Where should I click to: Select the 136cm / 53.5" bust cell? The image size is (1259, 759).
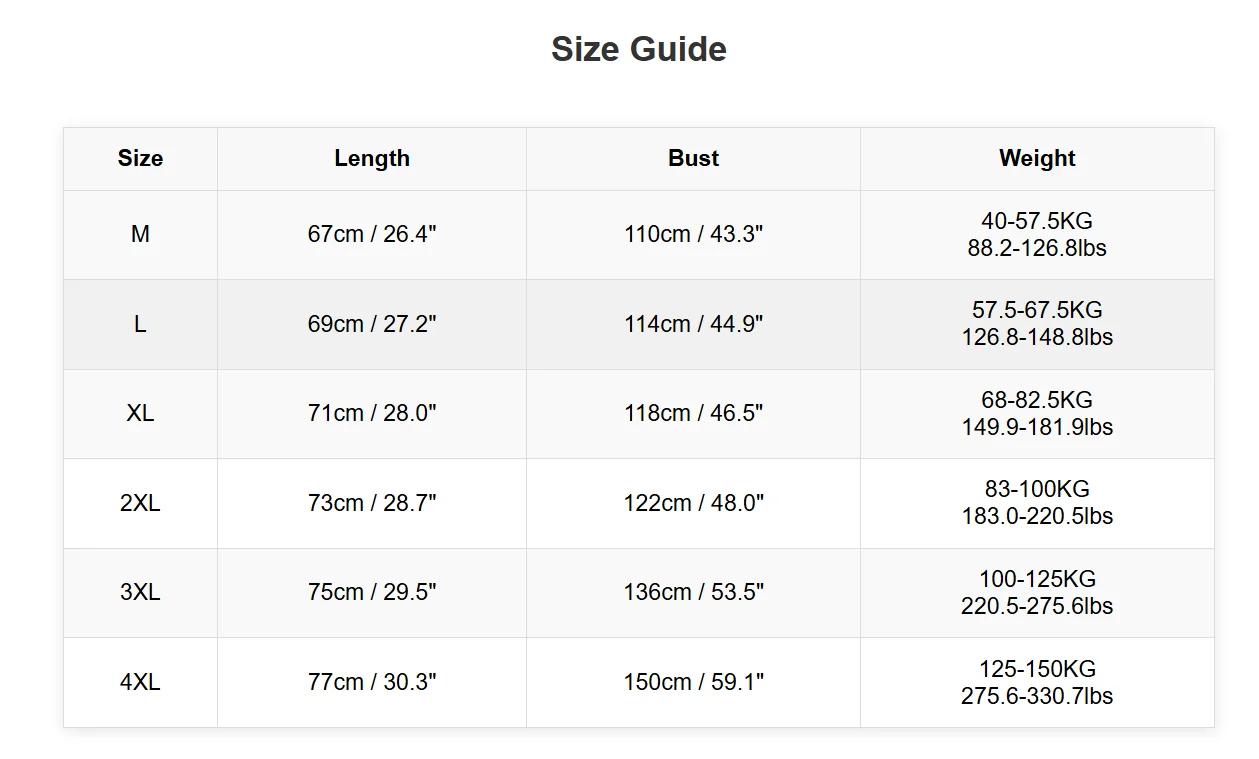click(x=693, y=592)
